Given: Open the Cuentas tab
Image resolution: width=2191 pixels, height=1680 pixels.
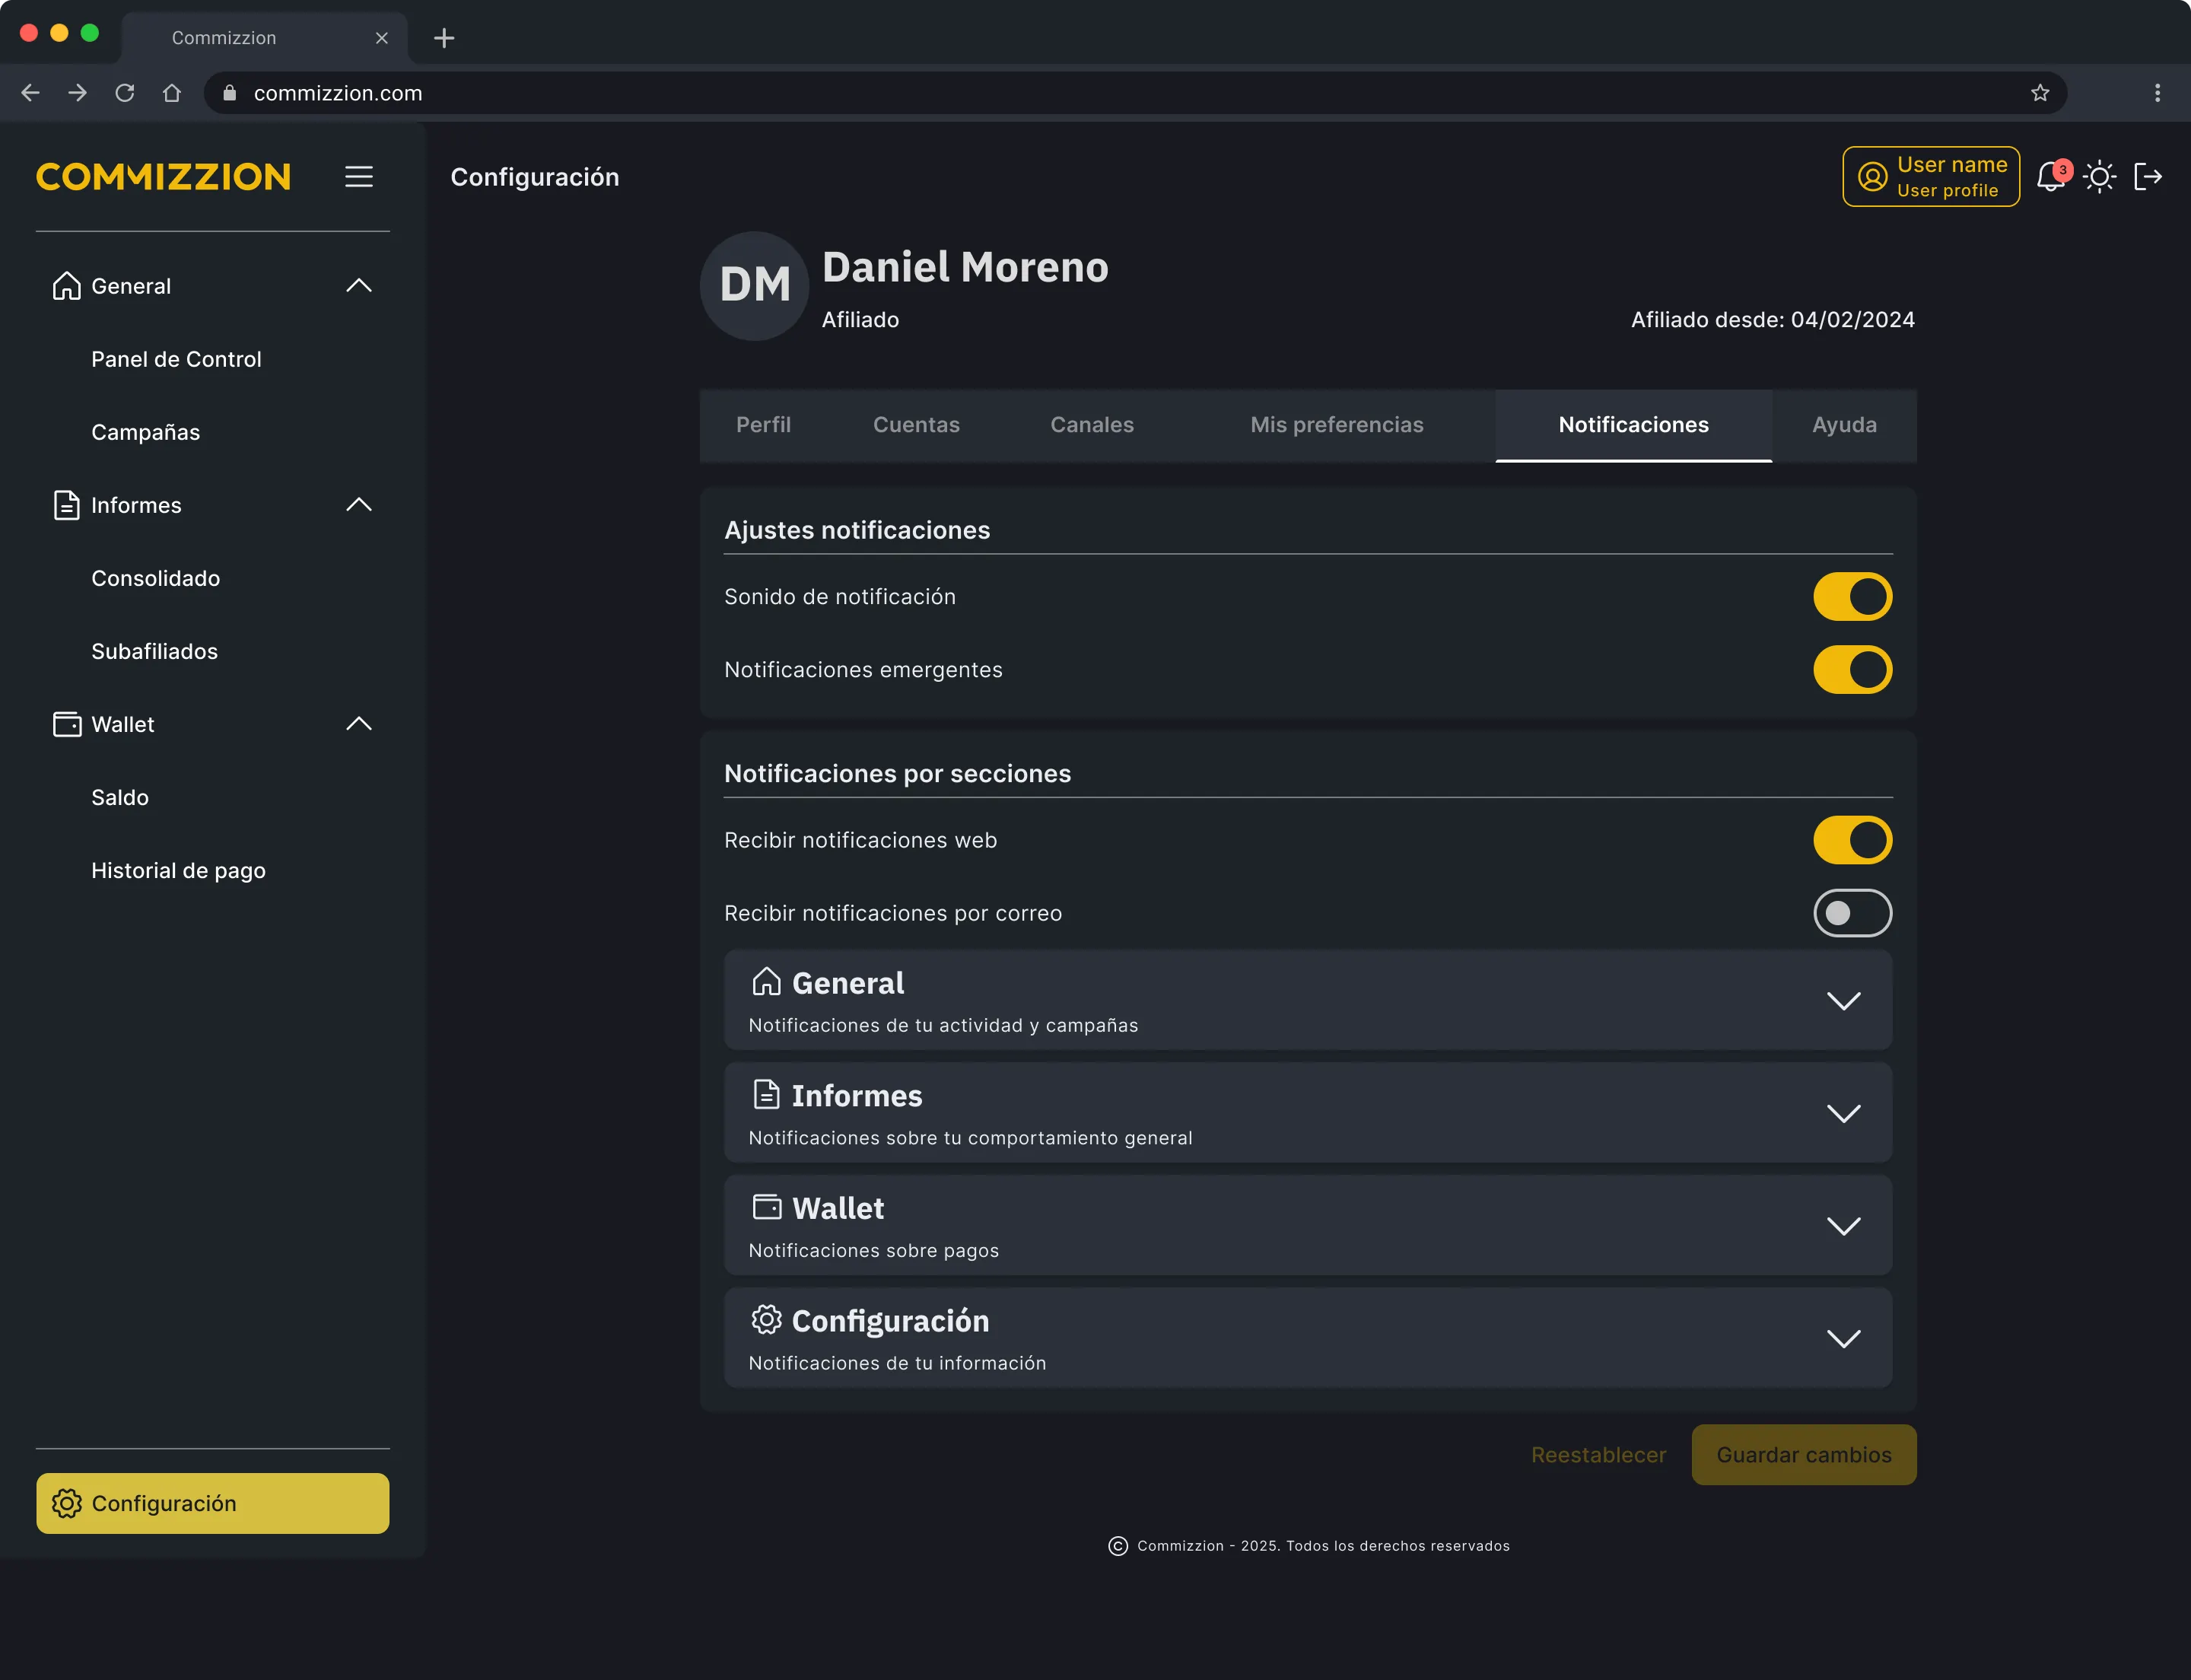Looking at the screenshot, I should coord(916,425).
